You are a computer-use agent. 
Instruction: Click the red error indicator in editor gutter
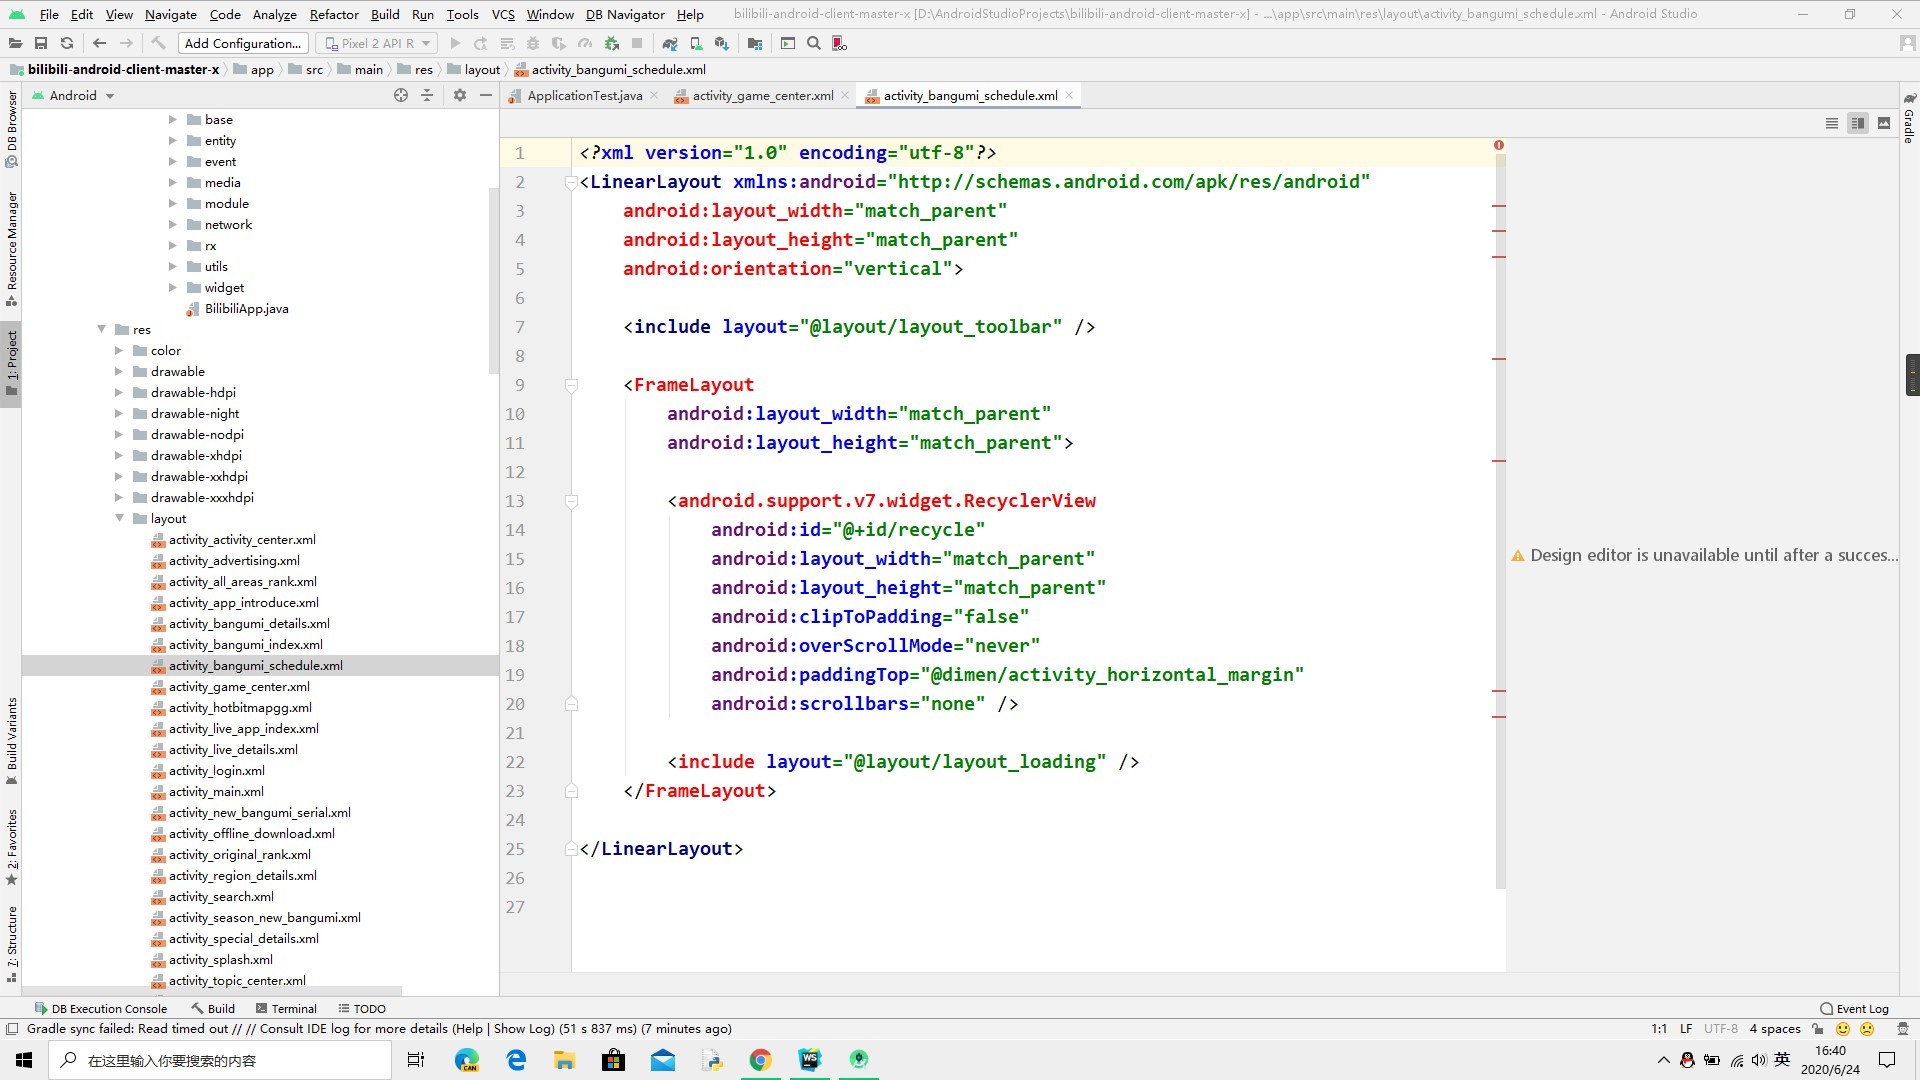[x=1499, y=145]
